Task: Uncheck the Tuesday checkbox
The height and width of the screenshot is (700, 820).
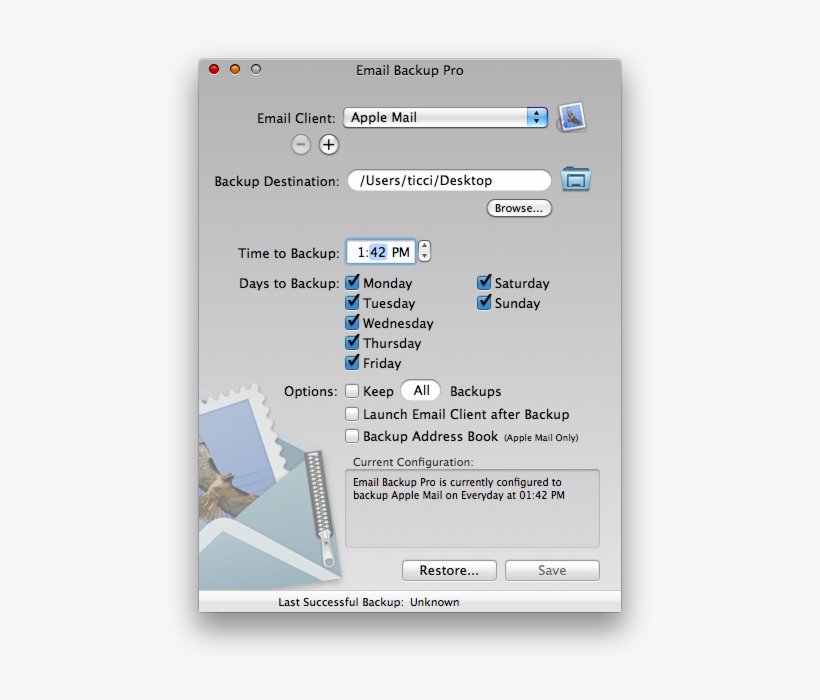Action: coord(352,303)
